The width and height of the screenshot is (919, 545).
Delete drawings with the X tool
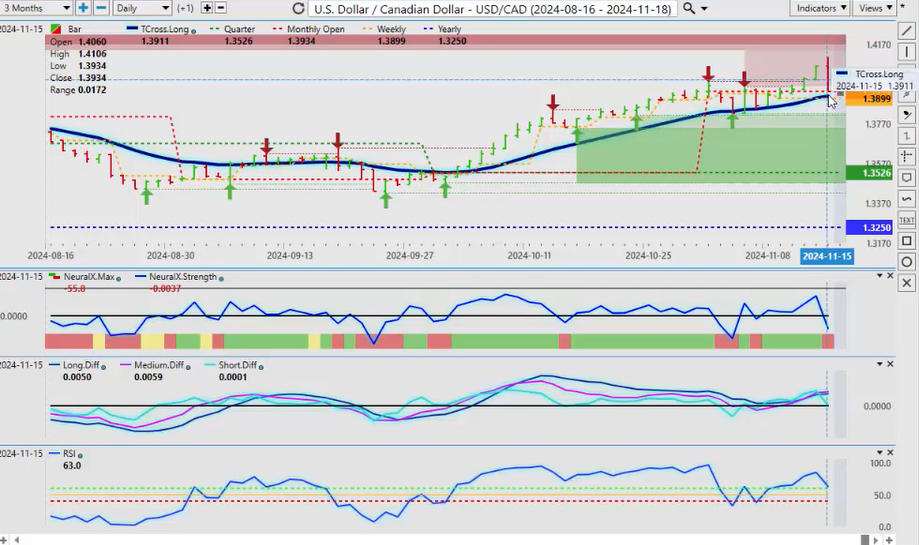pyautogui.click(x=906, y=283)
